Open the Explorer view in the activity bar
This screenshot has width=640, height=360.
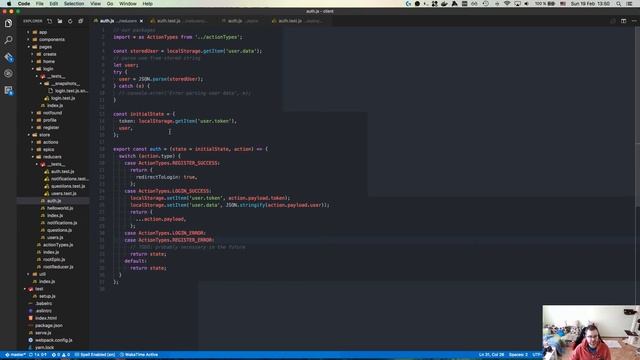(8, 23)
